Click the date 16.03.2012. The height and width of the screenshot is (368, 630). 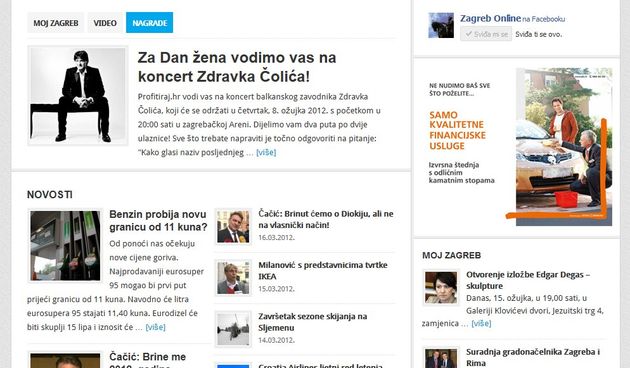276,237
